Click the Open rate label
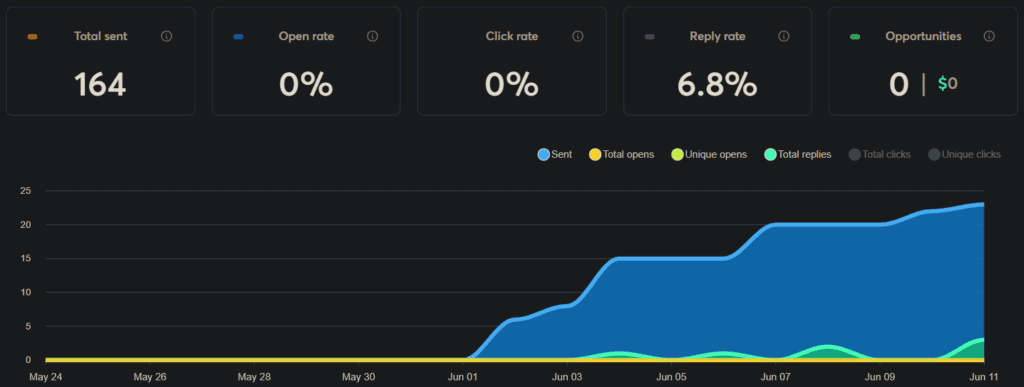1024x387 pixels. click(x=306, y=37)
